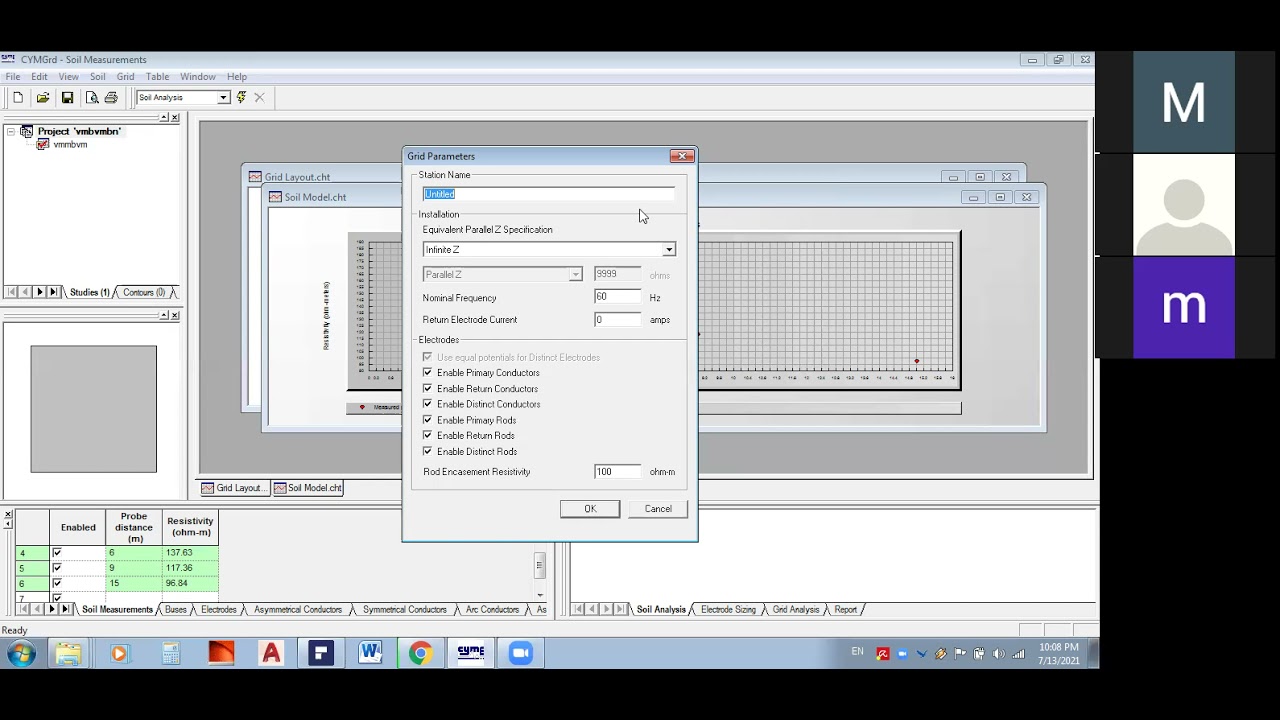1280x720 pixels.
Task: Open Soil Analysis toolbar dropdown
Action: pyautogui.click(x=223, y=97)
